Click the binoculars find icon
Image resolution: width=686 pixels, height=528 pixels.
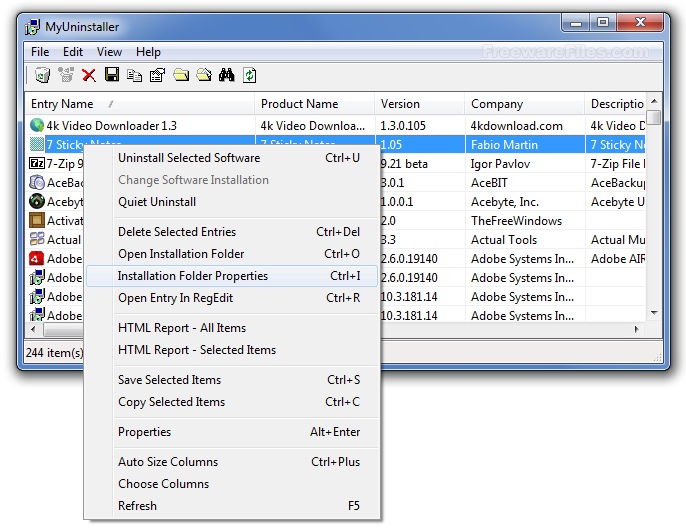click(x=227, y=75)
